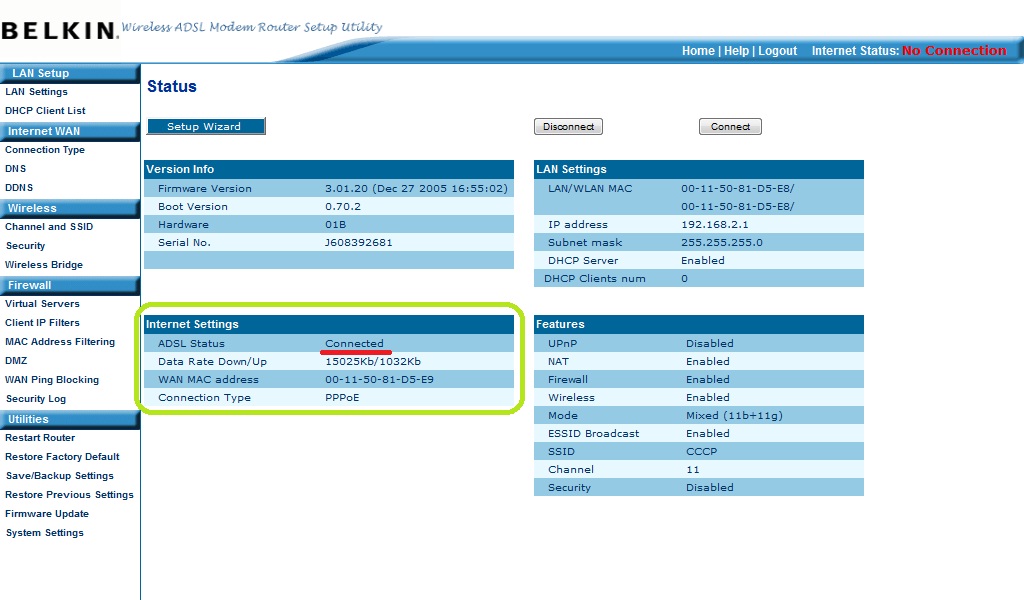
Task: Click the Utilities section header
Action: [x=29, y=419]
